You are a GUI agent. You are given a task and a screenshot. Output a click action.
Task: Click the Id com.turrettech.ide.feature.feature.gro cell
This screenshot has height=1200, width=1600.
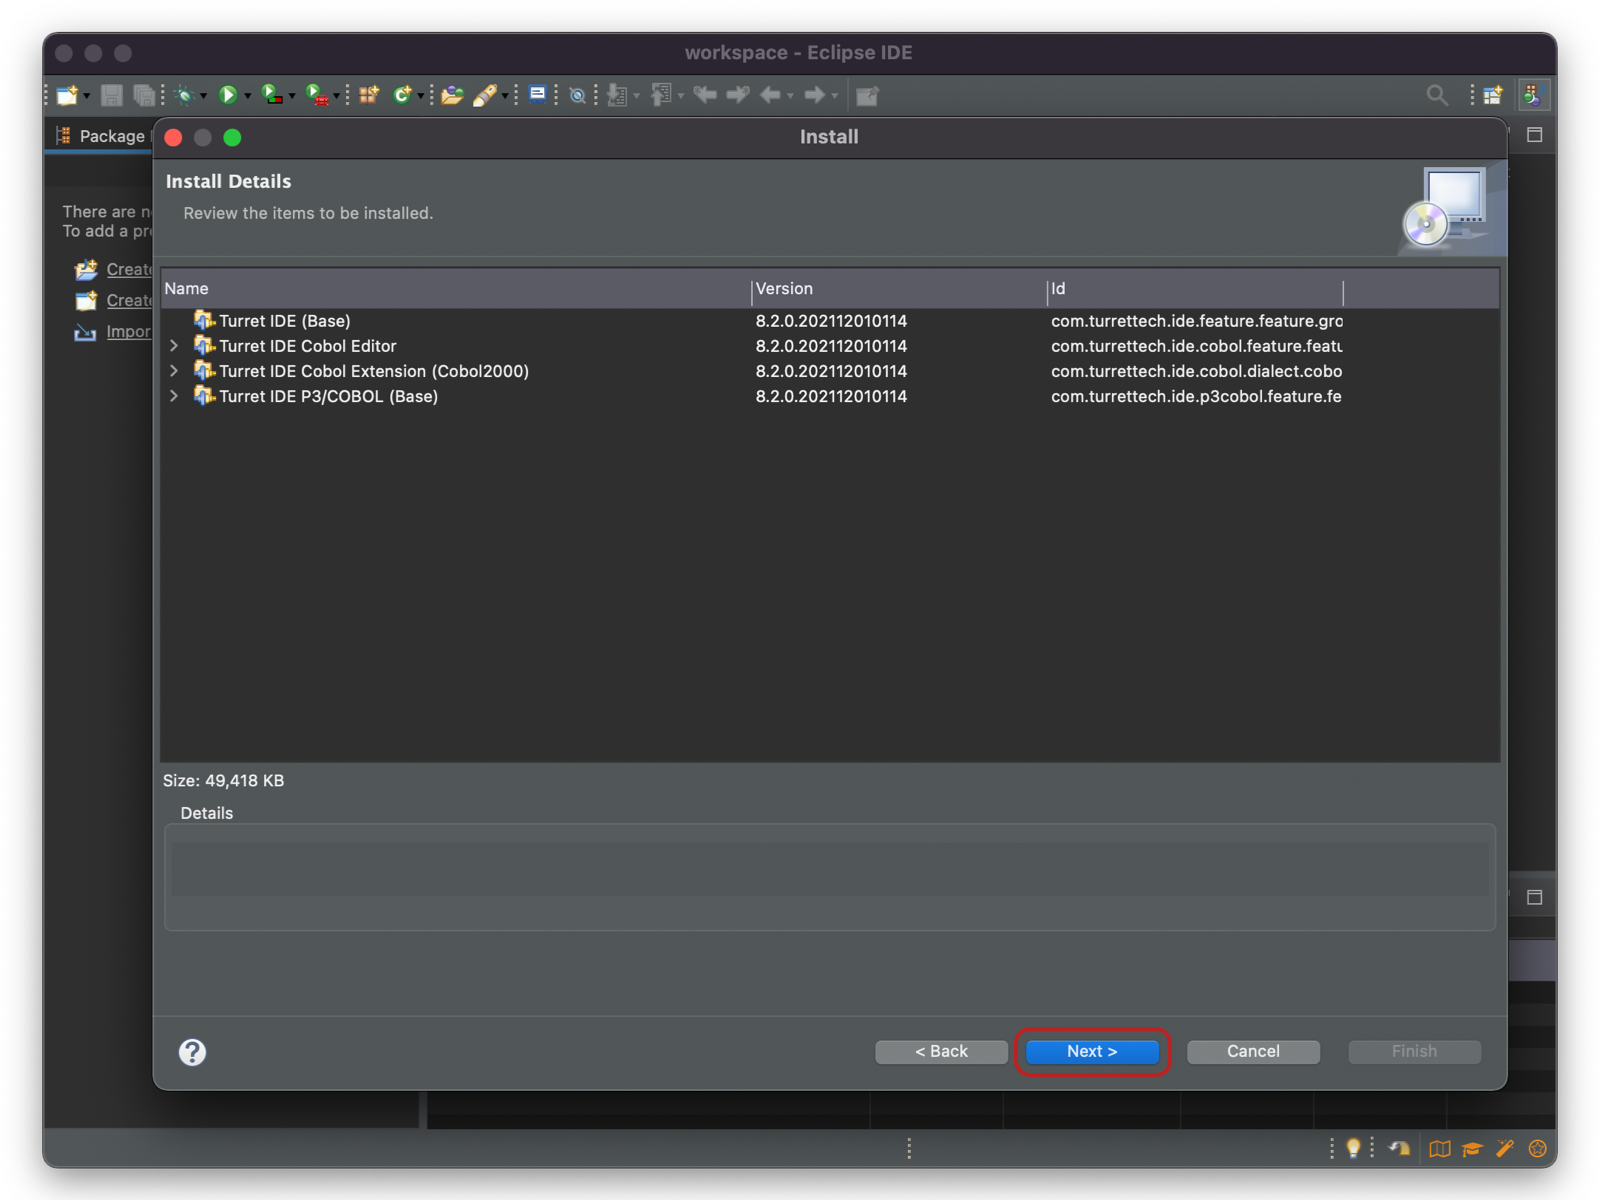click(x=1196, y=321)
